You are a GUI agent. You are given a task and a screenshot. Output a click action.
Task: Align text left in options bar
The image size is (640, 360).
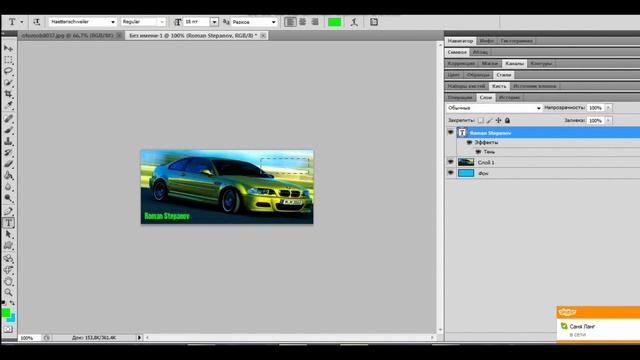coord(290,22)
